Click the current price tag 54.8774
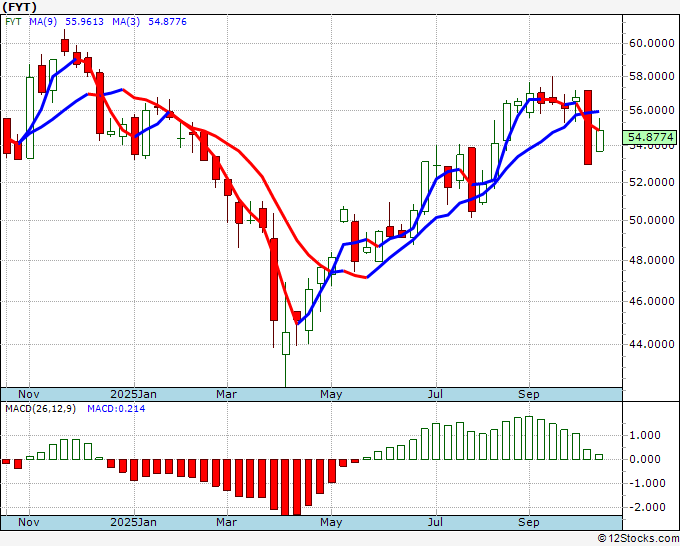Viewport: 680px width, 546px height. (x=651, y=137)
